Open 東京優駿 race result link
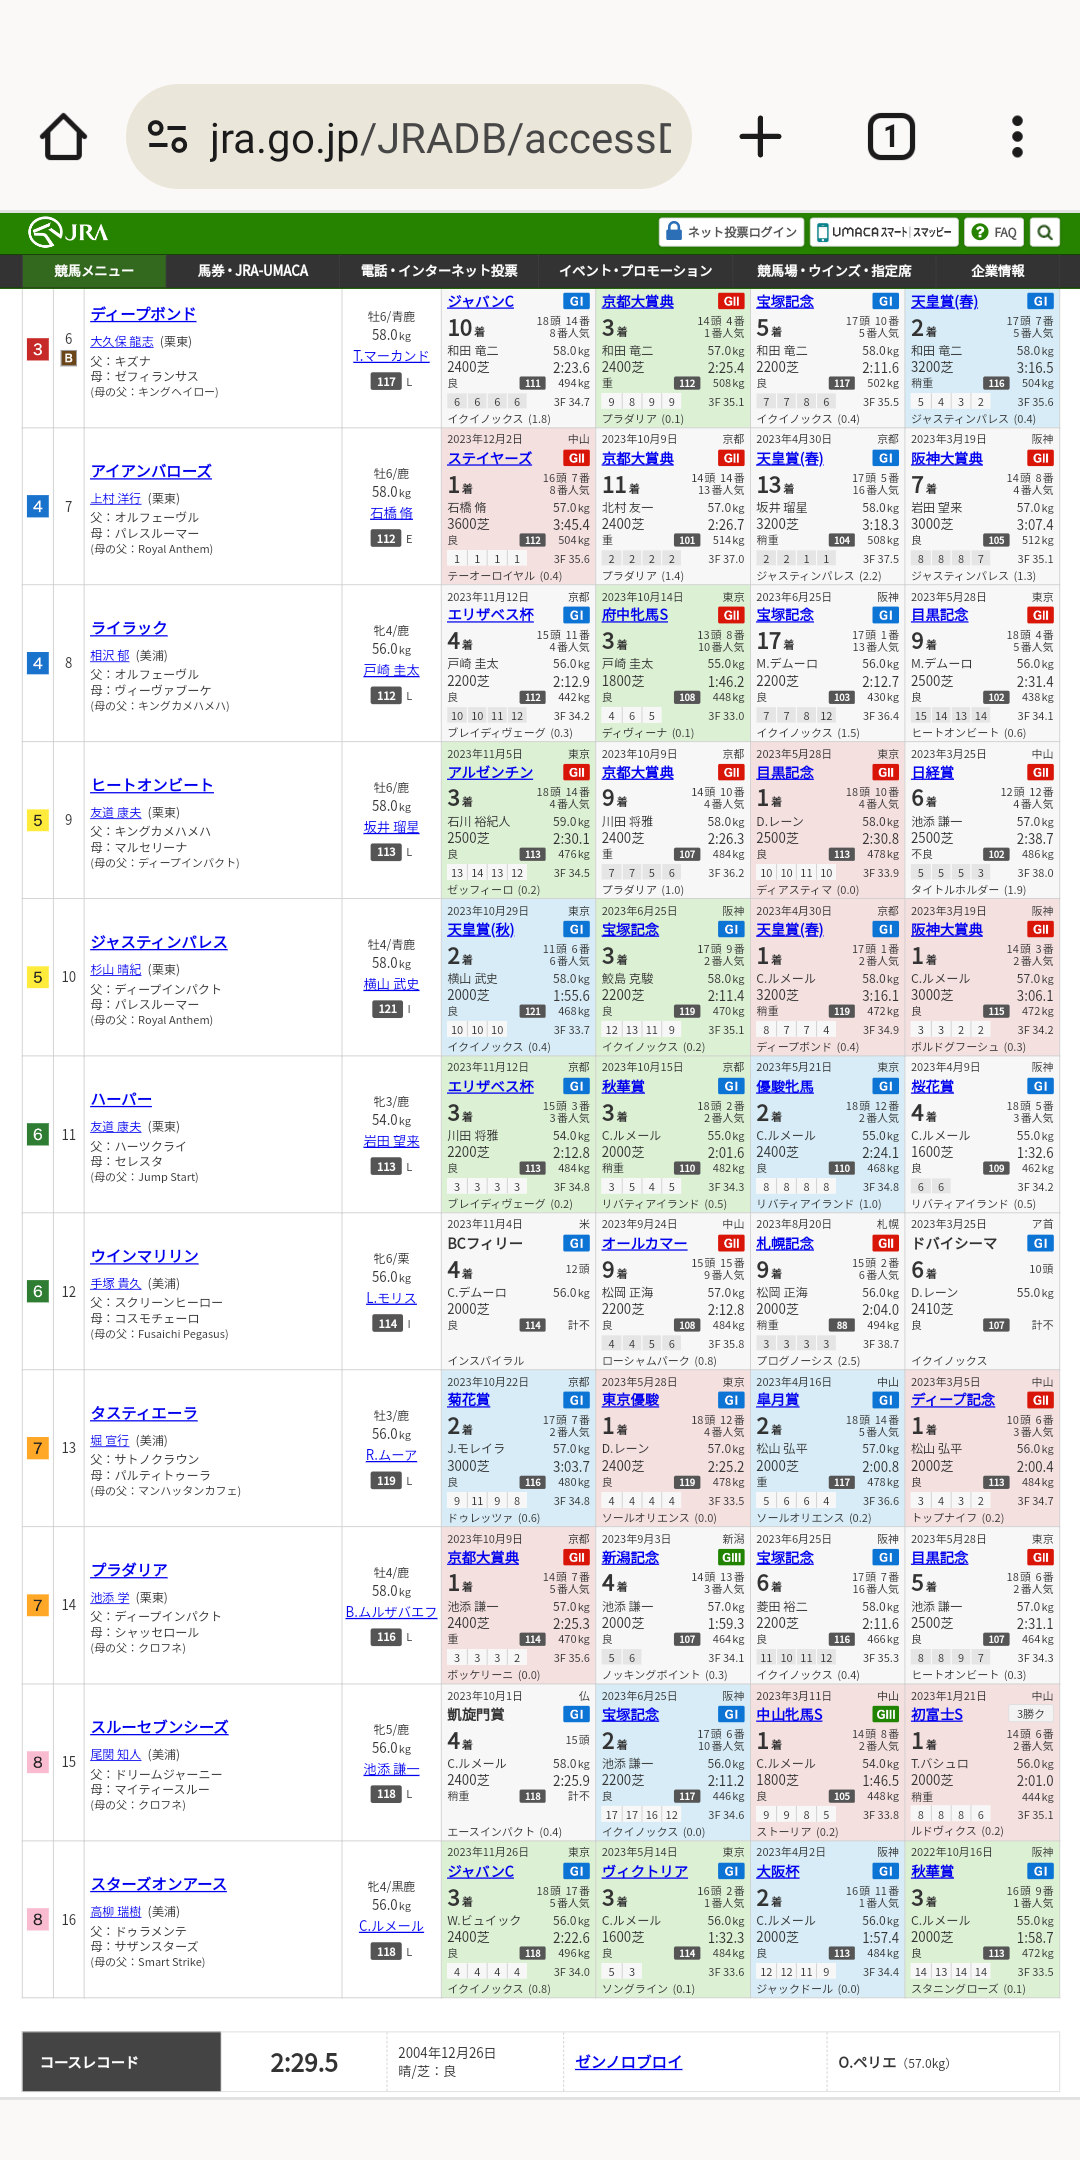1080x2160 pixels. (x=630, y=1400)
